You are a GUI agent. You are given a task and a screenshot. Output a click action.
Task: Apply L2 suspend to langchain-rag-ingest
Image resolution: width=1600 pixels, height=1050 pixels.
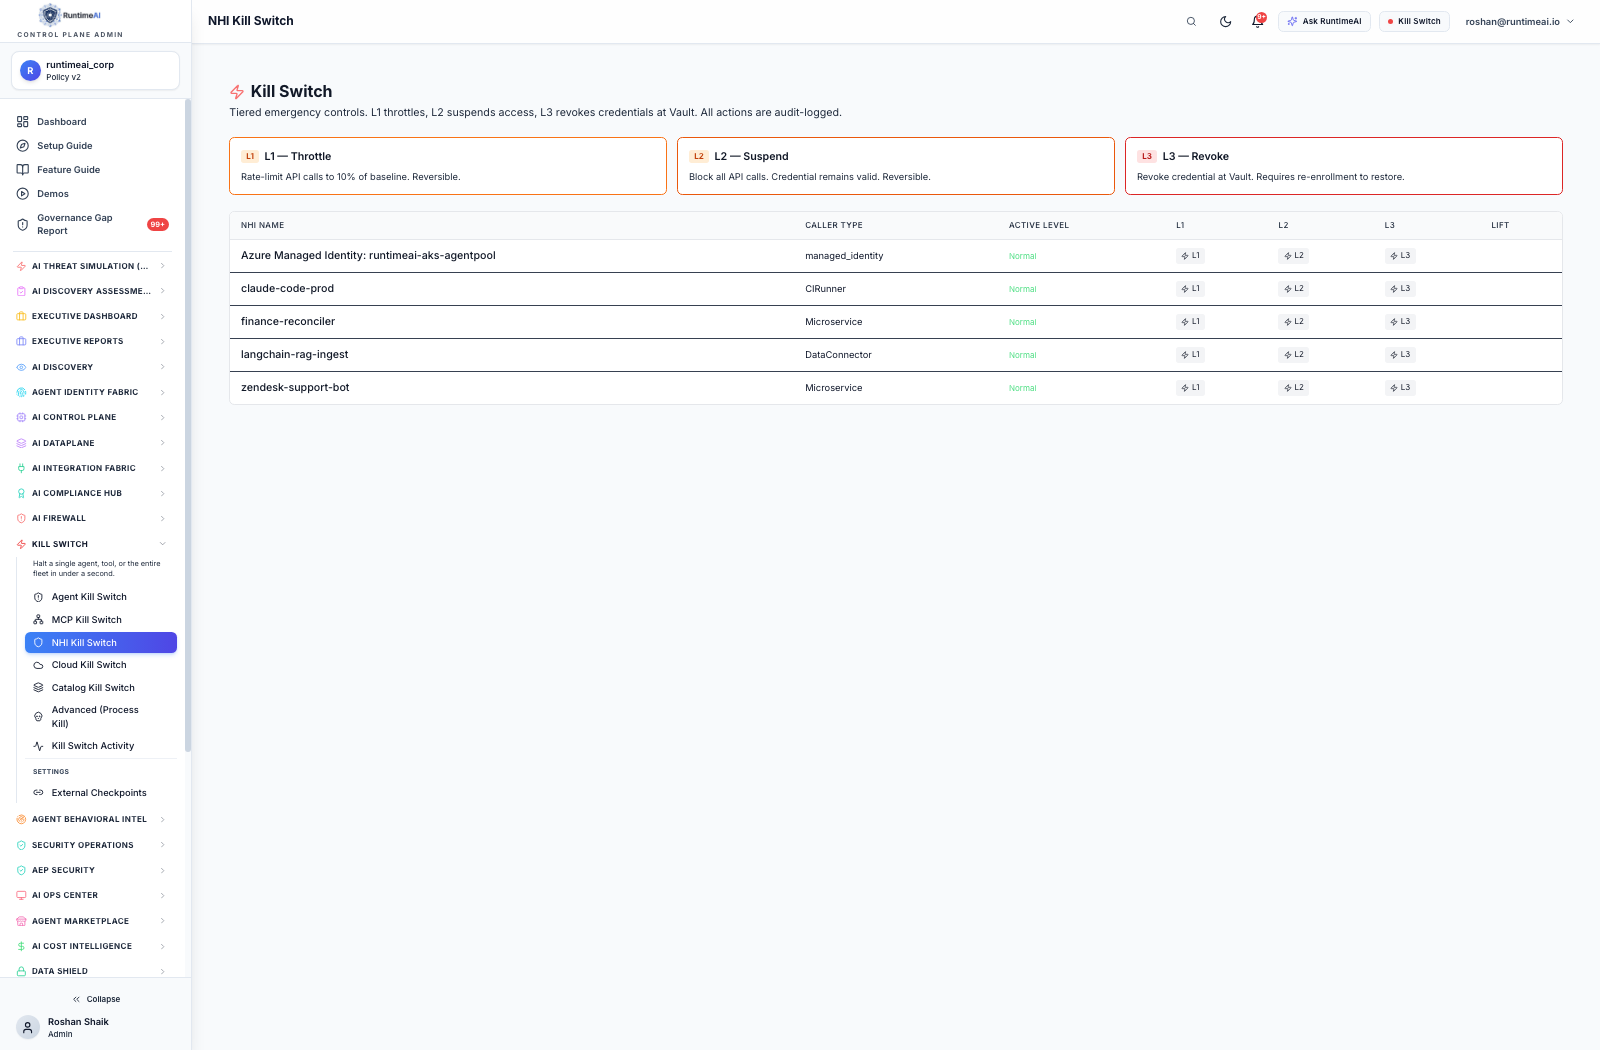tap(1293, 355)
